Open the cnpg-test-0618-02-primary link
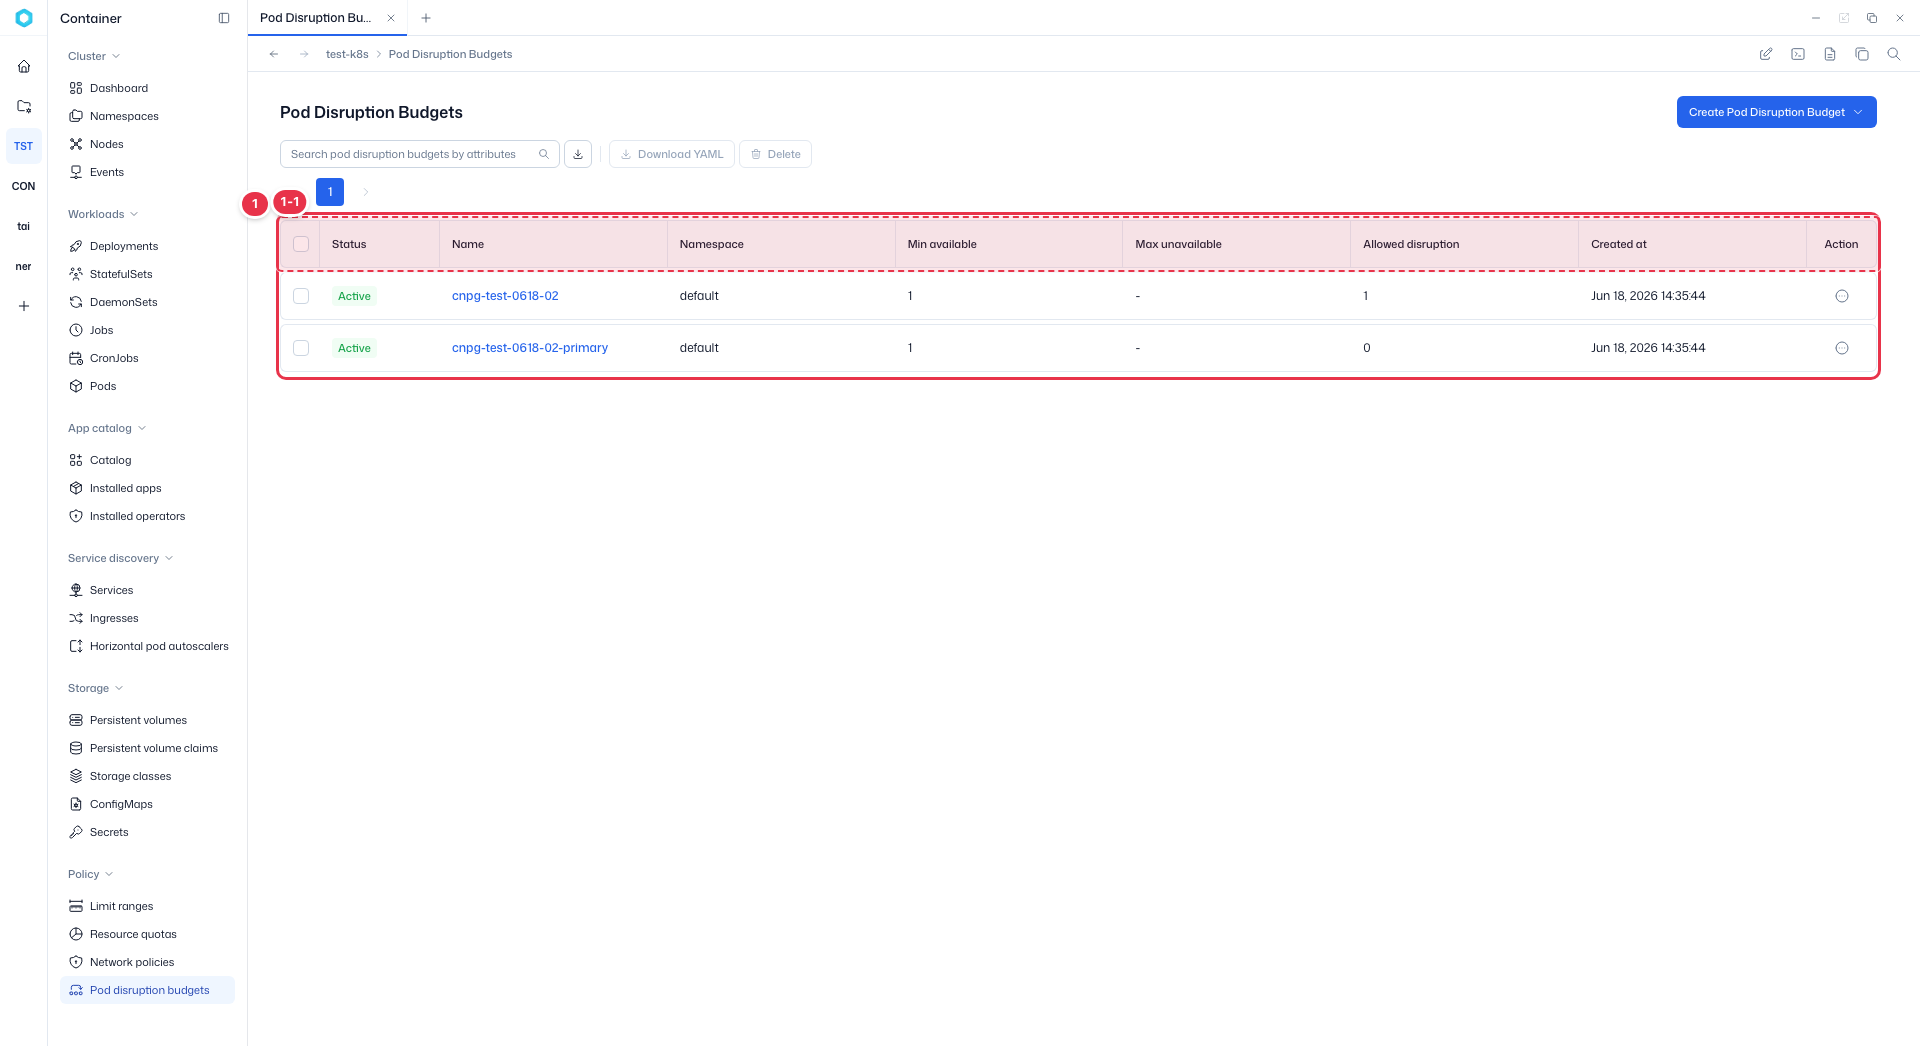1920x1046 pixels. tap(530, 348)
